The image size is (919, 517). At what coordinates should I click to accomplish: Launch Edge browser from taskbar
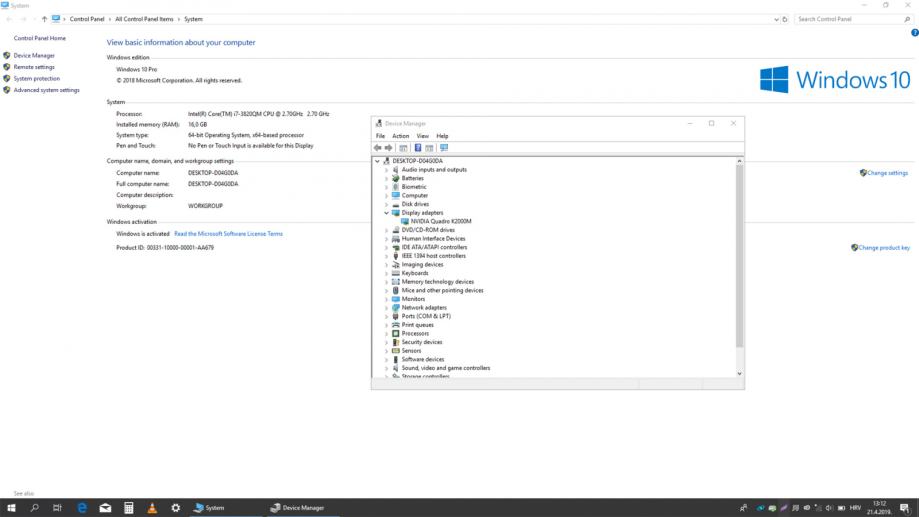82,508
